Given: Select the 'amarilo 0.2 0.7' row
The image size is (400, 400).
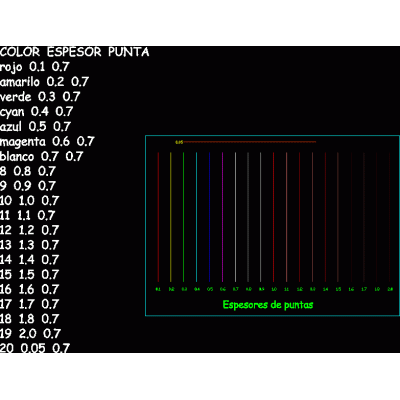Looking at the screenshot, I should [44, 82].
